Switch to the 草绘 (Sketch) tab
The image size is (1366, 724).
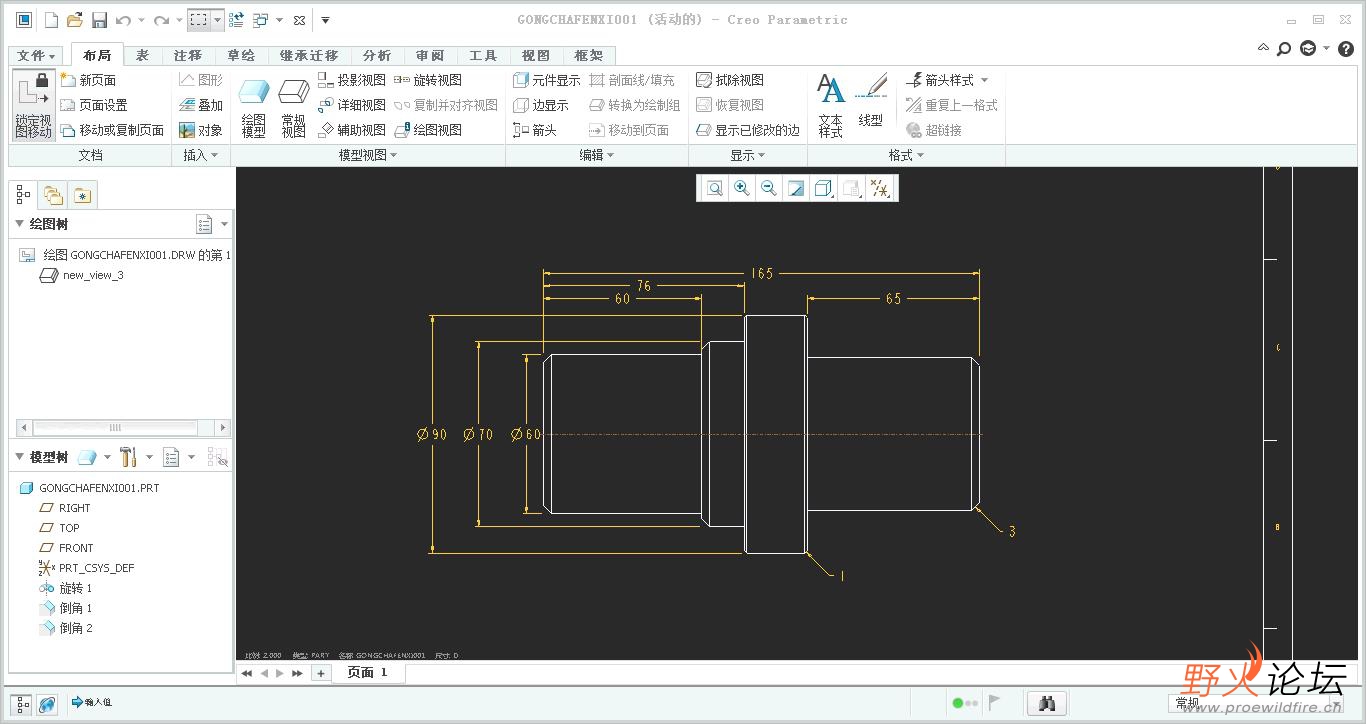pos(241,56)
